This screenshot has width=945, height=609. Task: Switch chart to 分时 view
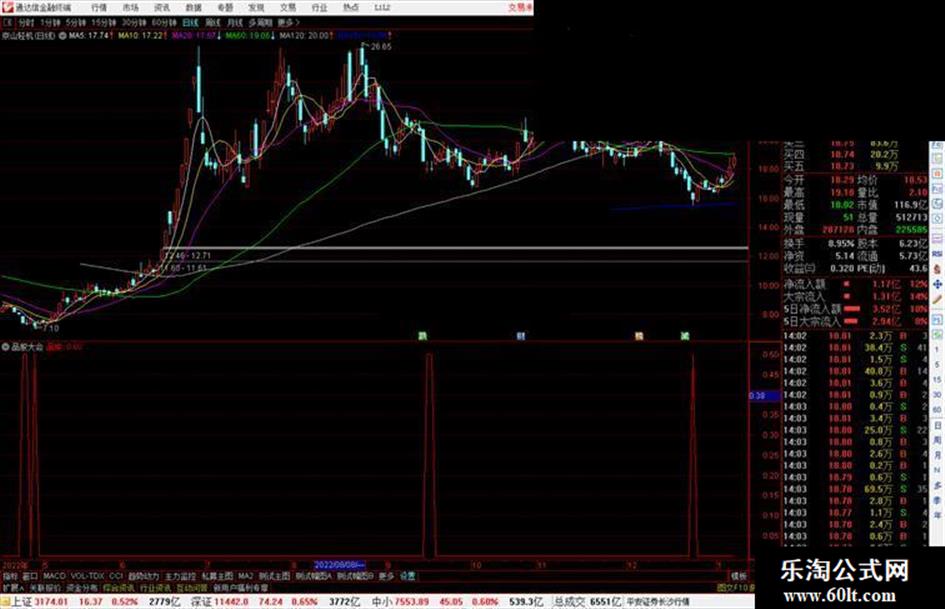point(26,22)
